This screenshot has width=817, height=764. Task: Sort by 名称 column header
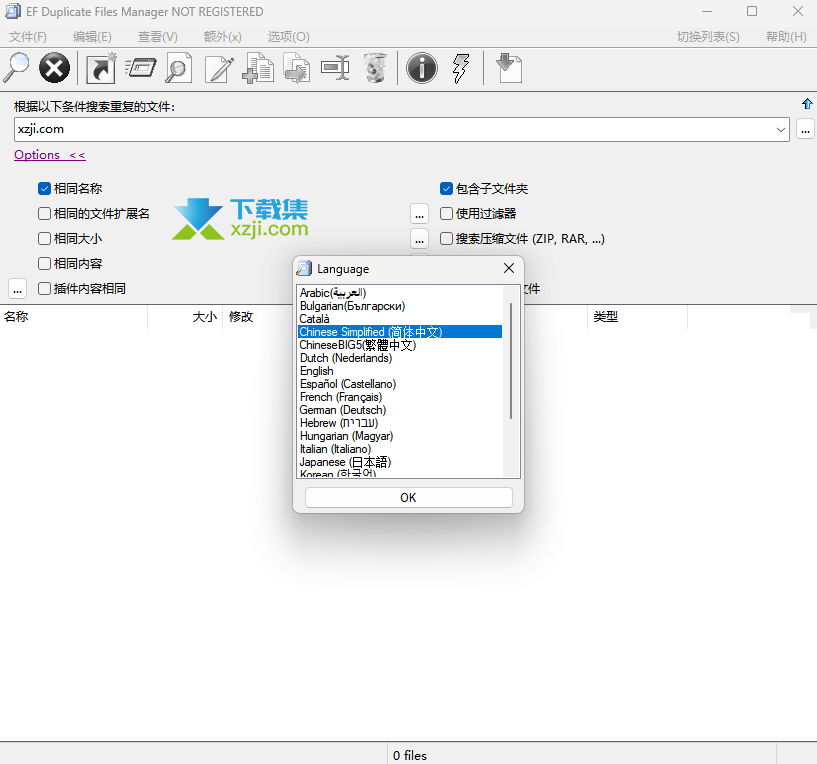coord(73,317)
